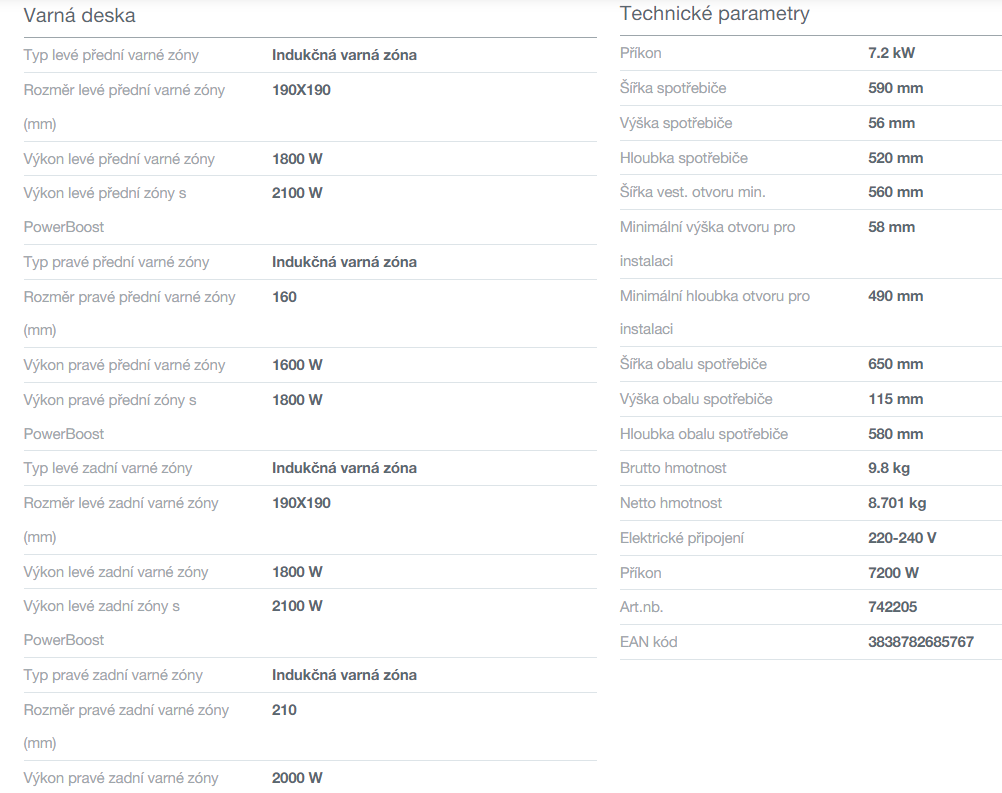Click the "Šířka spotřebiče" row label
The height and width of the screenshot is (793, 1002).
tap(673, 88)
